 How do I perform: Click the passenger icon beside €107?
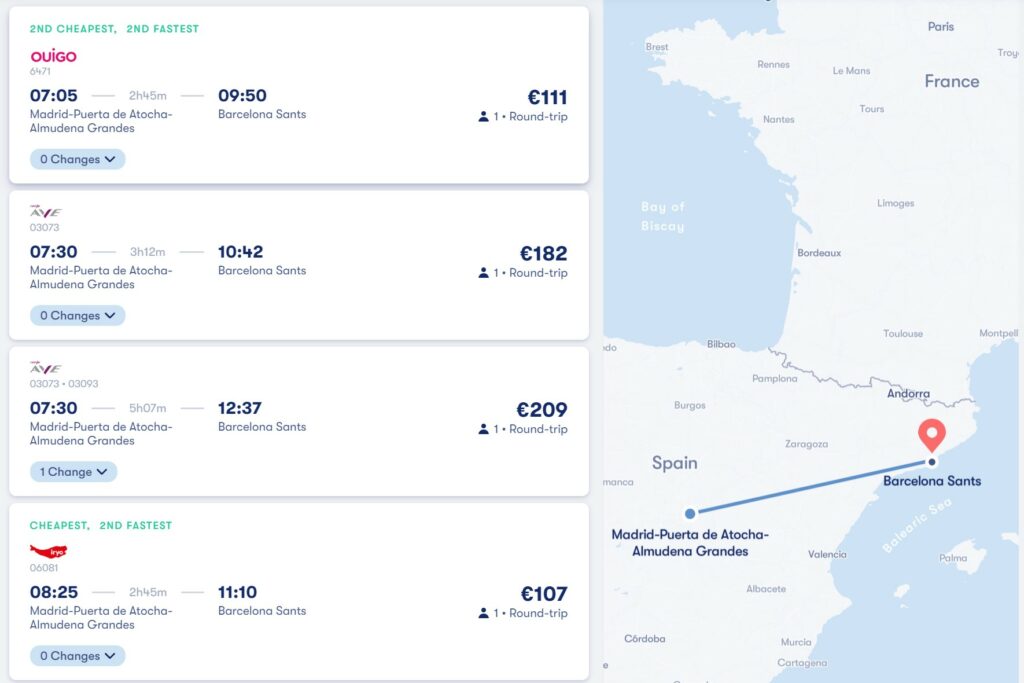tap(483, 613)
